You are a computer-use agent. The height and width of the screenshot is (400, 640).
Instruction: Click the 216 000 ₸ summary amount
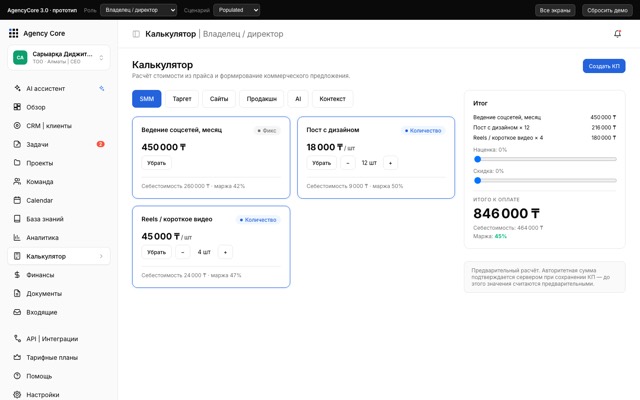point(604,127)
